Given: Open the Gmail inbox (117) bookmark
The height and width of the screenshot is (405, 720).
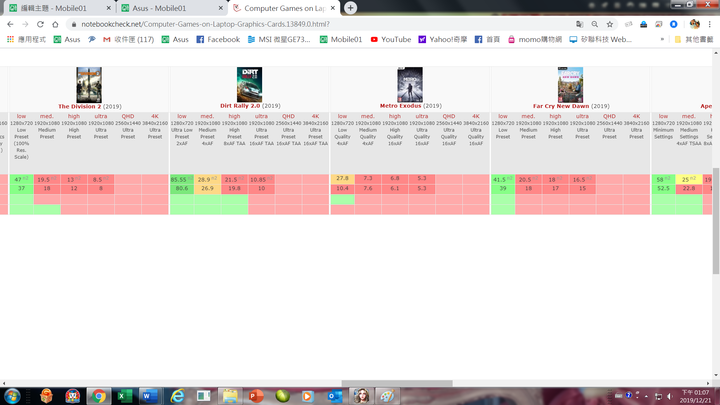Looking at the screenshot, I should click(x=129, y=39).
